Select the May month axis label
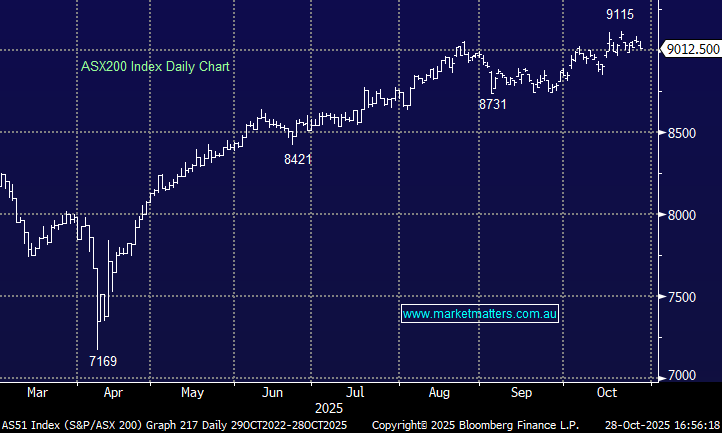This screenshot has width=722, height=433. (x=193, y=392)
